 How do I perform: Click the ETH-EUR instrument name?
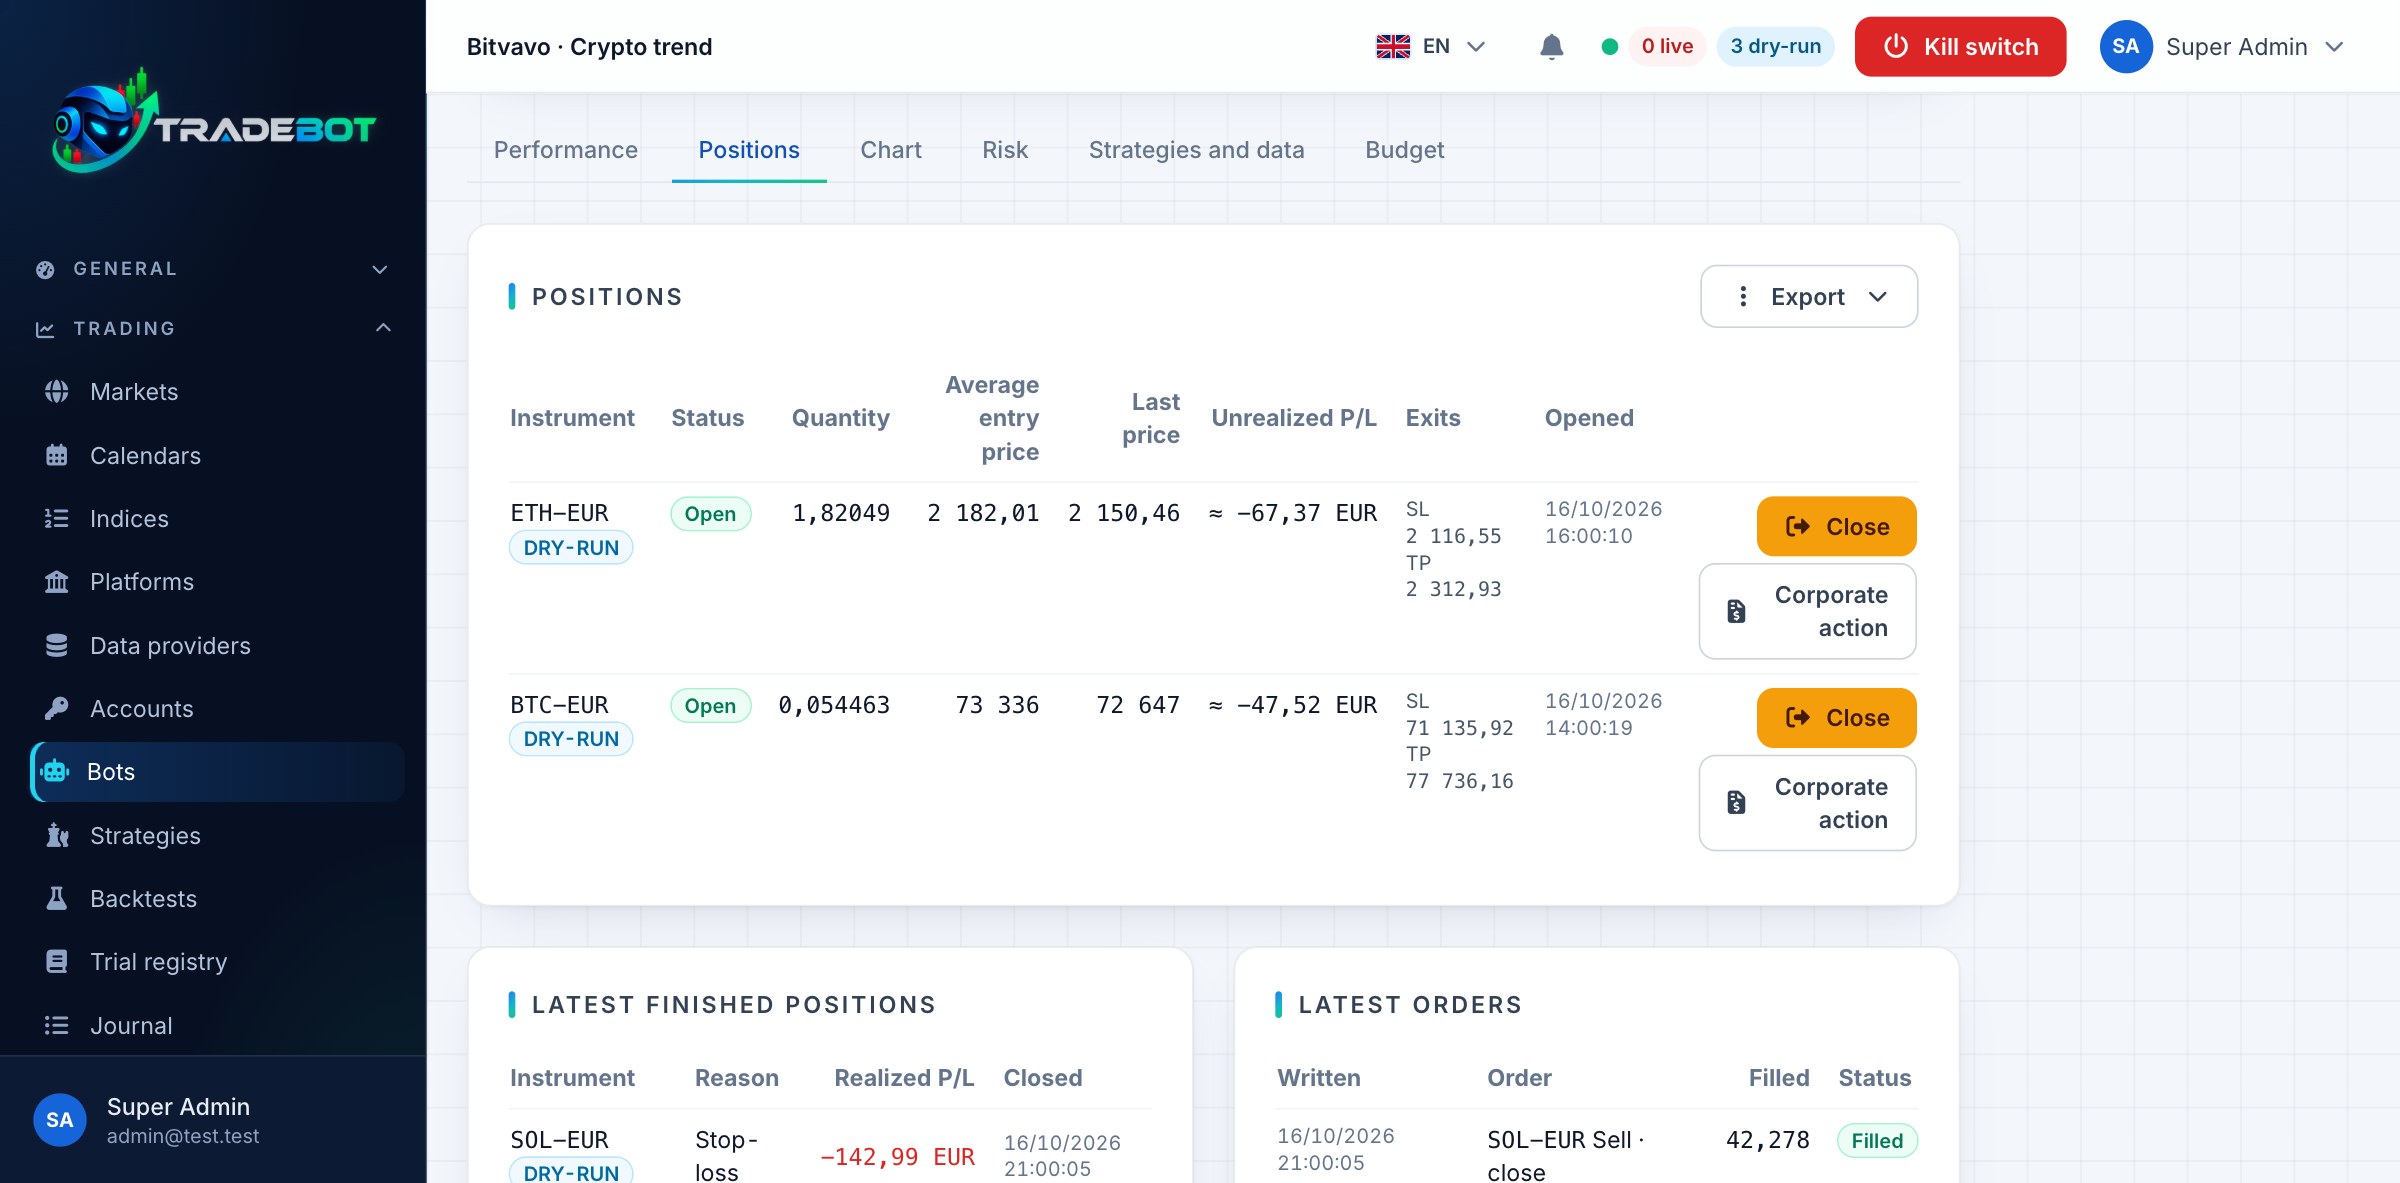click(x=559, y=513)
